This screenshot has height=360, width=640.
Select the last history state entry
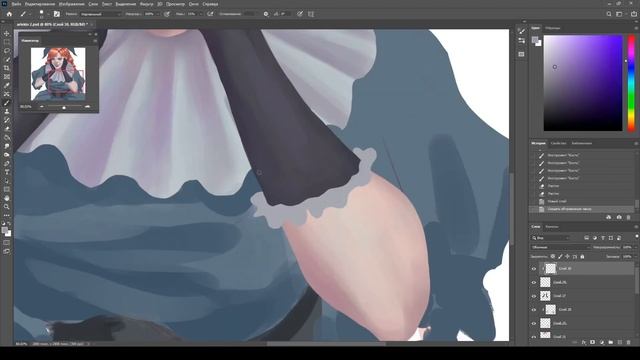[x=582, y=209]
